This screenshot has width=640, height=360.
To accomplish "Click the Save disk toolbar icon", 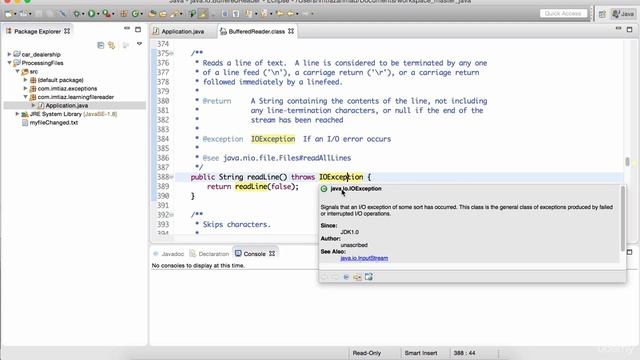I will point(39,14).
